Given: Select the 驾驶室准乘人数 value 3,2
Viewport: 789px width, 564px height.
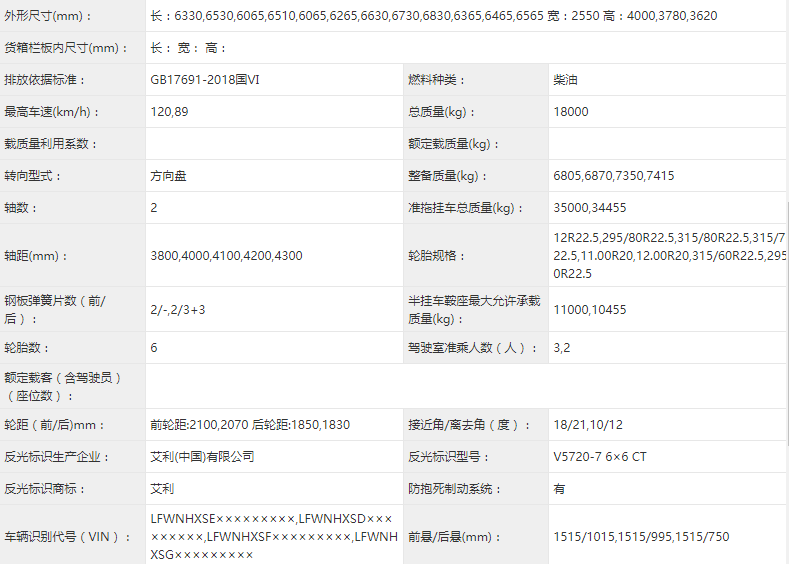Looking at the screenshot, I should coord(562,348).
